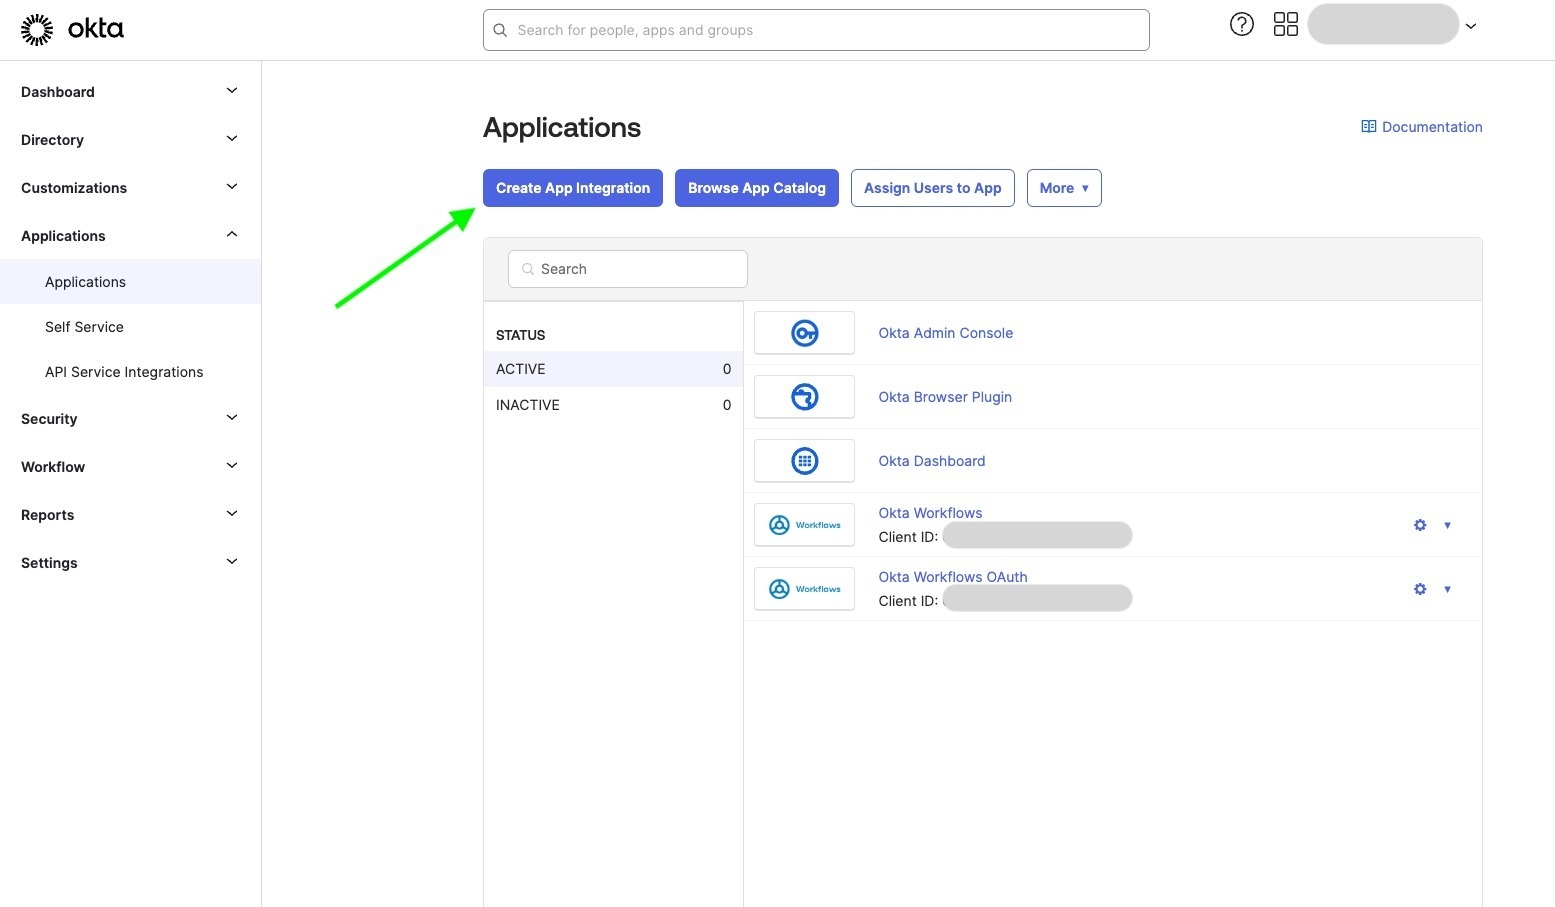This screenshot has width=1555, height=907.
Task: Click gear icon for Okta Workflows row
Action: (x=1419, y=525)
